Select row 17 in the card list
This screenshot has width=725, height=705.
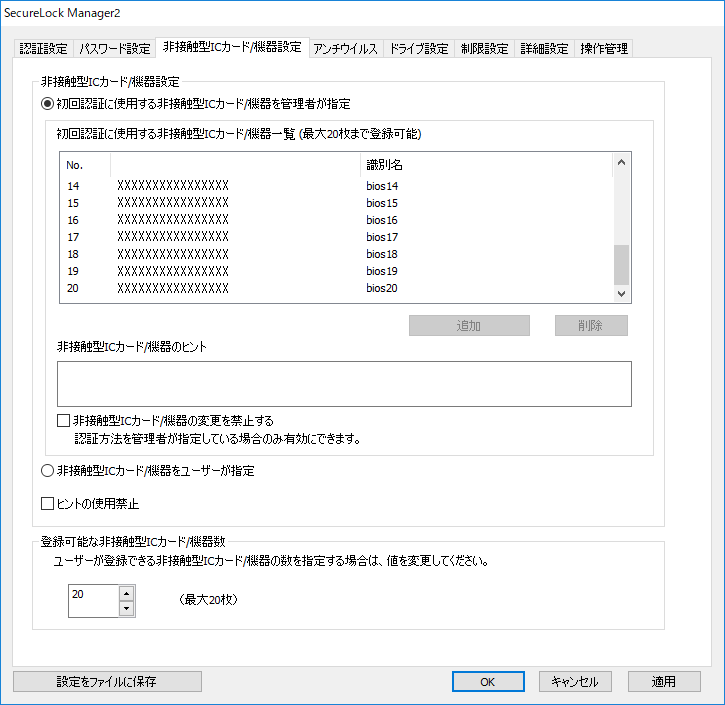point(337,237)
